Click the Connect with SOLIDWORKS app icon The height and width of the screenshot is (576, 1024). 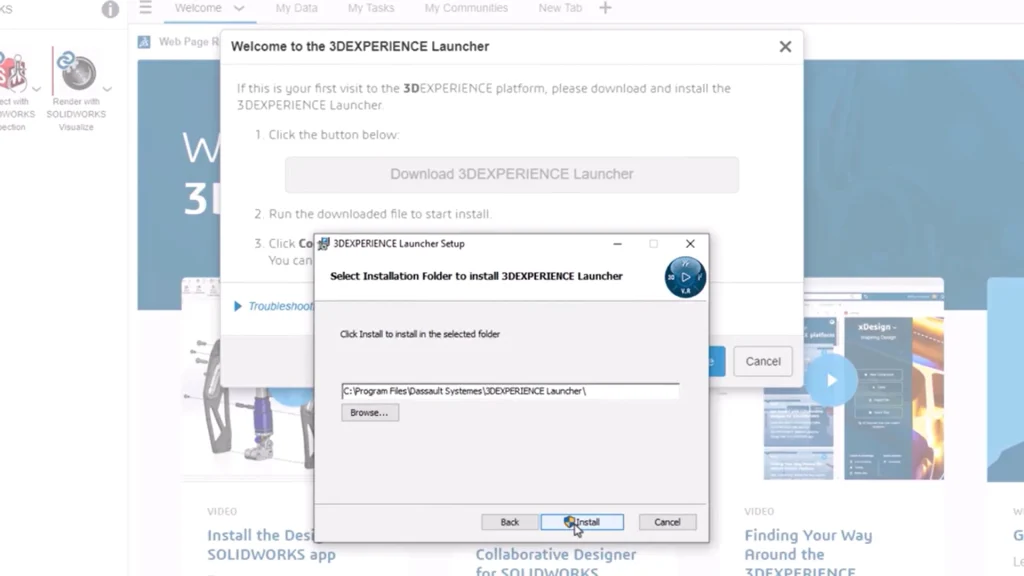(x=13, y=71)
